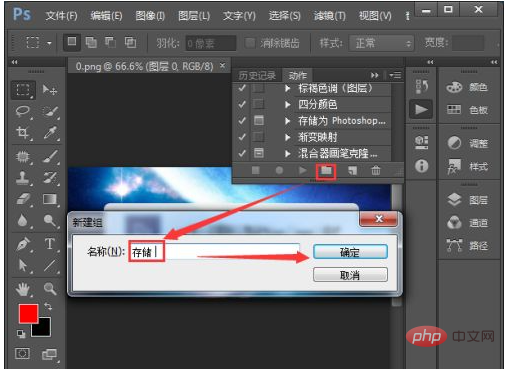Open the Actions play icon in dock
Screen dimensions: 505x369
tap(421, 109)
